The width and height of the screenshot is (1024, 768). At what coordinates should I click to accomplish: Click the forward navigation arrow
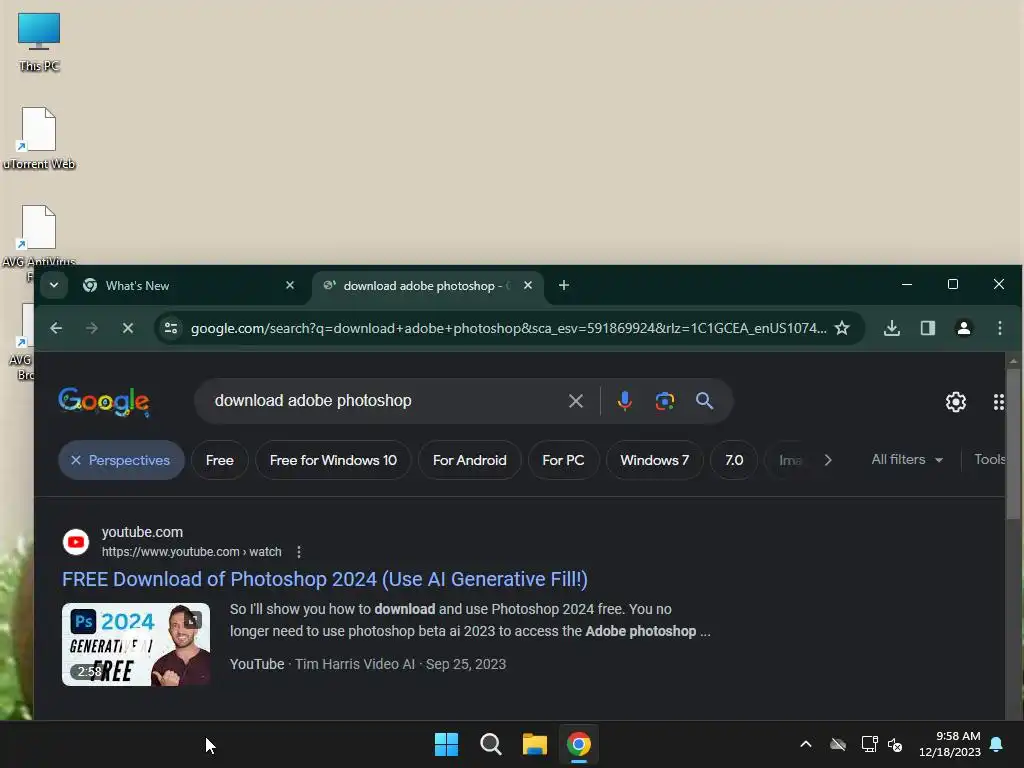(x=91, y=328)
